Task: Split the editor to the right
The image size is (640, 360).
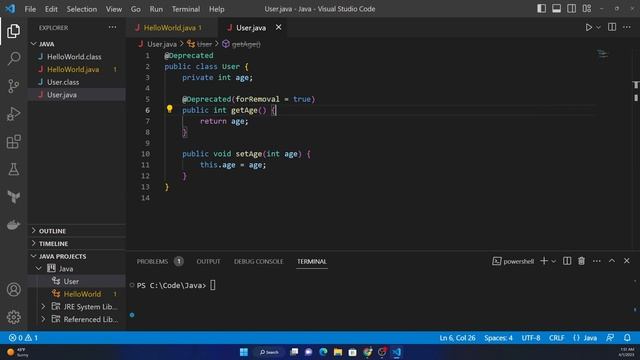Action: click(x=612, y=27)
